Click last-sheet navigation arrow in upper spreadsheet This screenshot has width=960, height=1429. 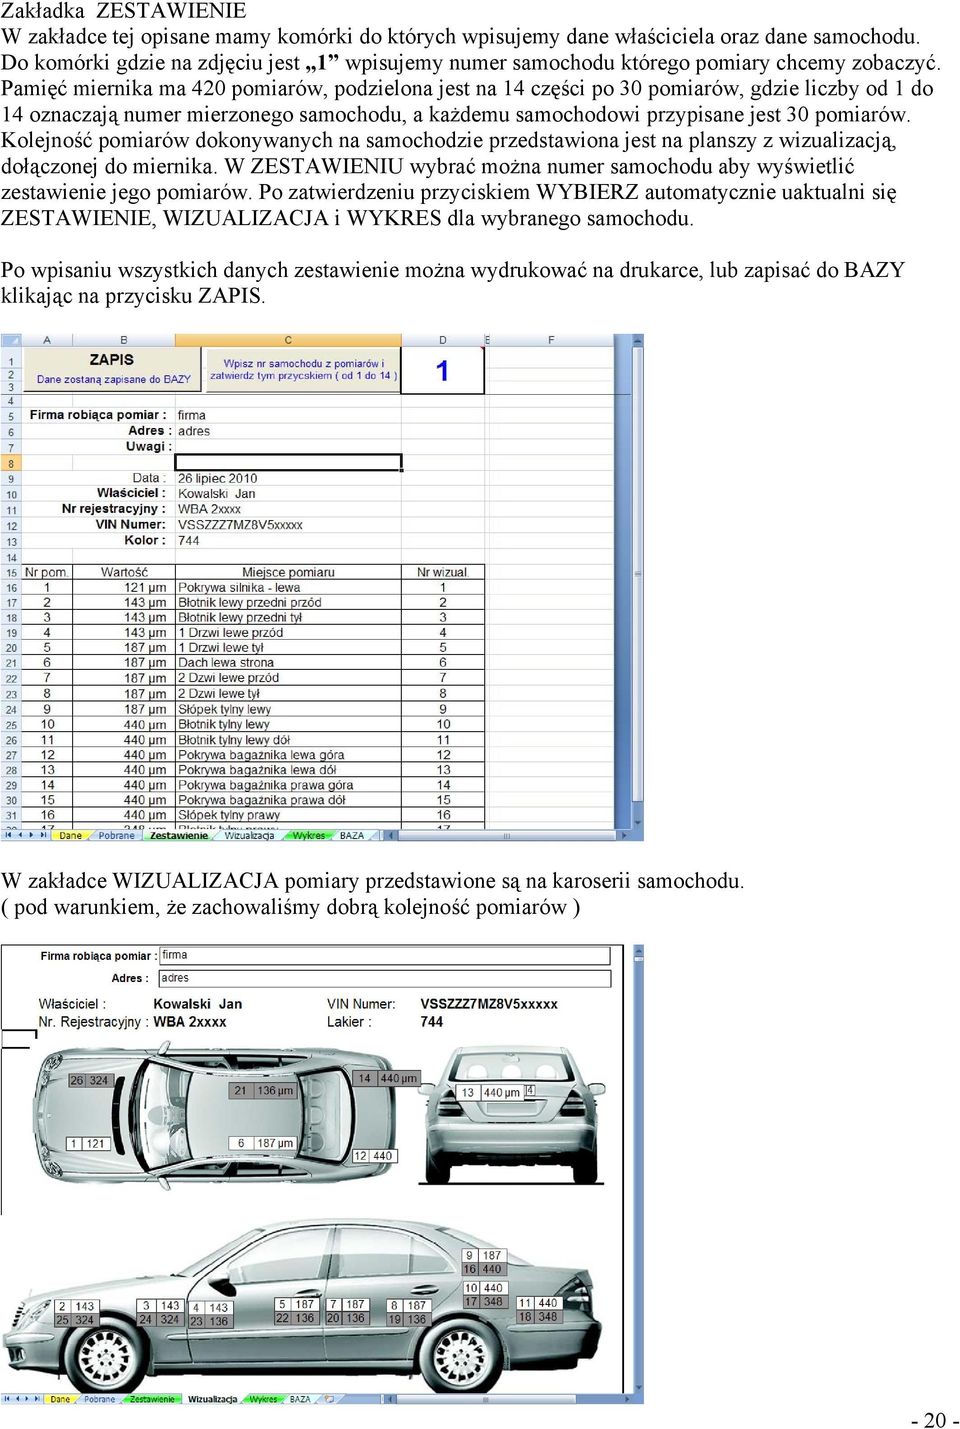point(45,835)
